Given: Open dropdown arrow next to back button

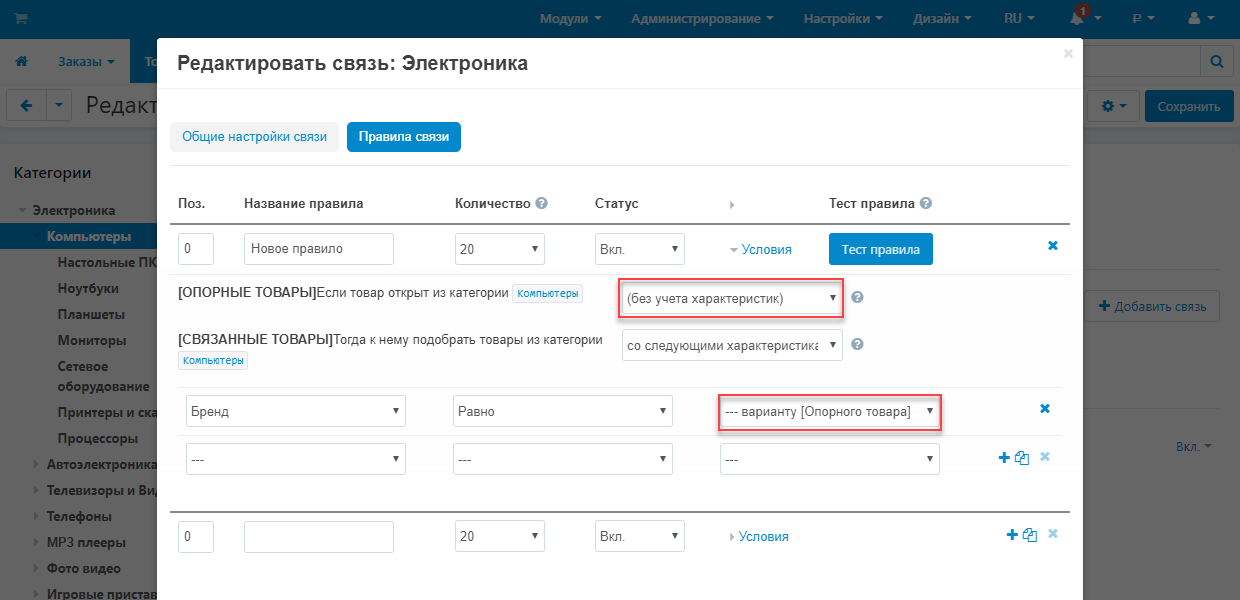Looking at the screenshot, I should click(59, 106).
